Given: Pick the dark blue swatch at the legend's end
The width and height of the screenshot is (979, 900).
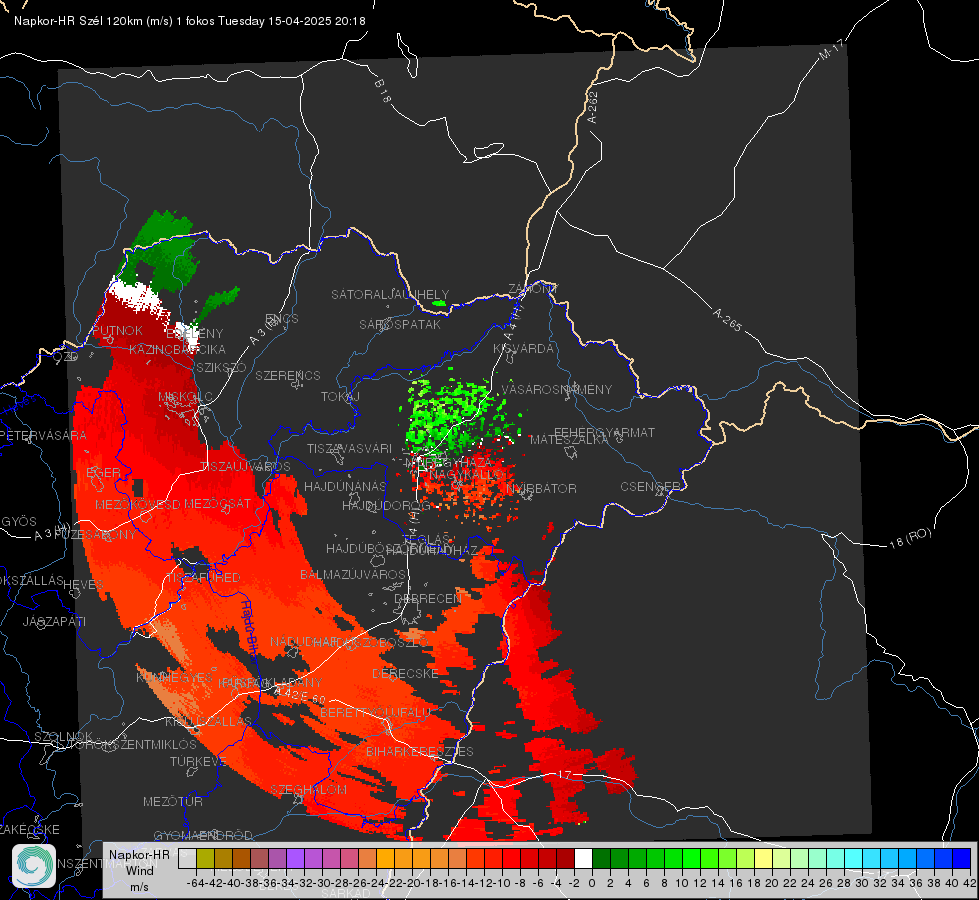Looking at the screenshot, I should click(962, 858).
